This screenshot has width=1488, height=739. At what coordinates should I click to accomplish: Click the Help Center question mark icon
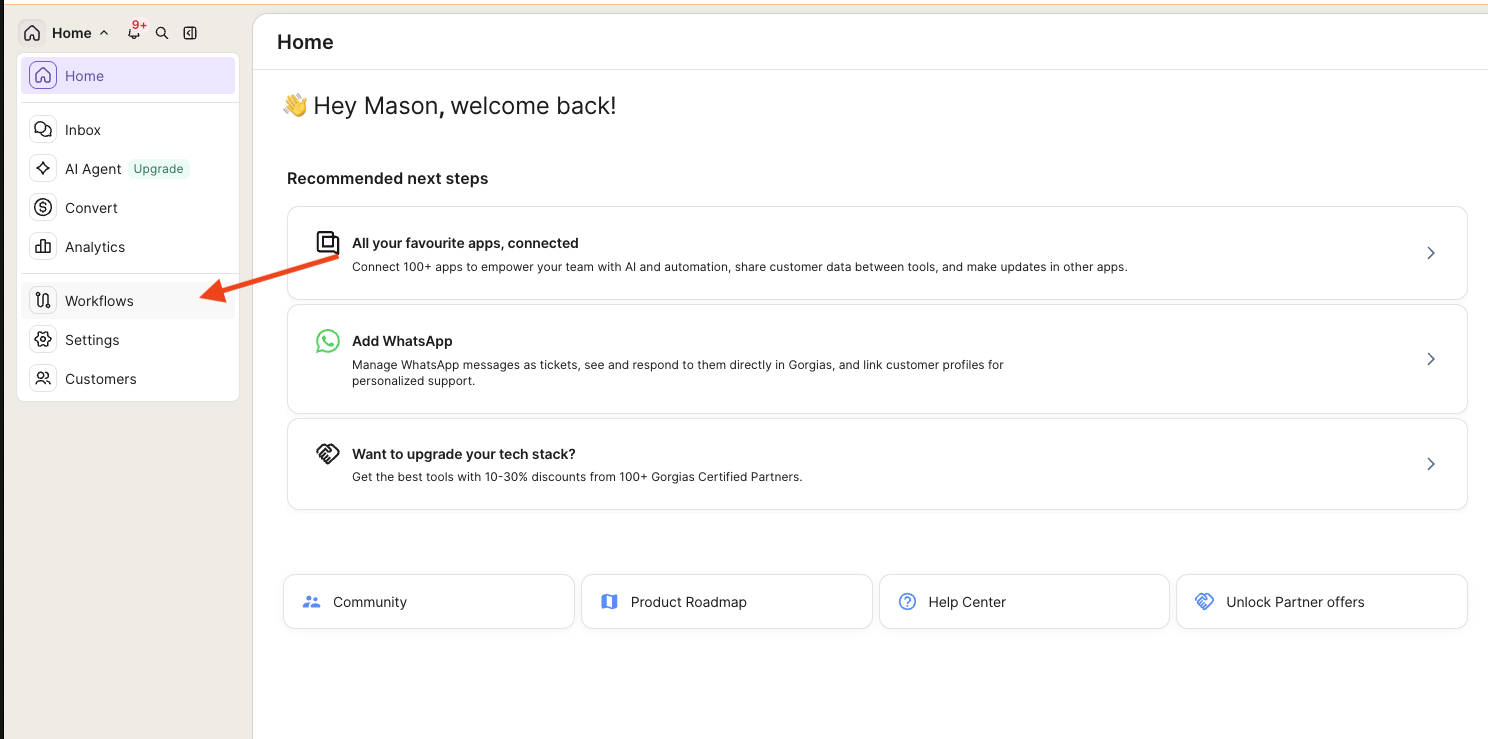908,602
